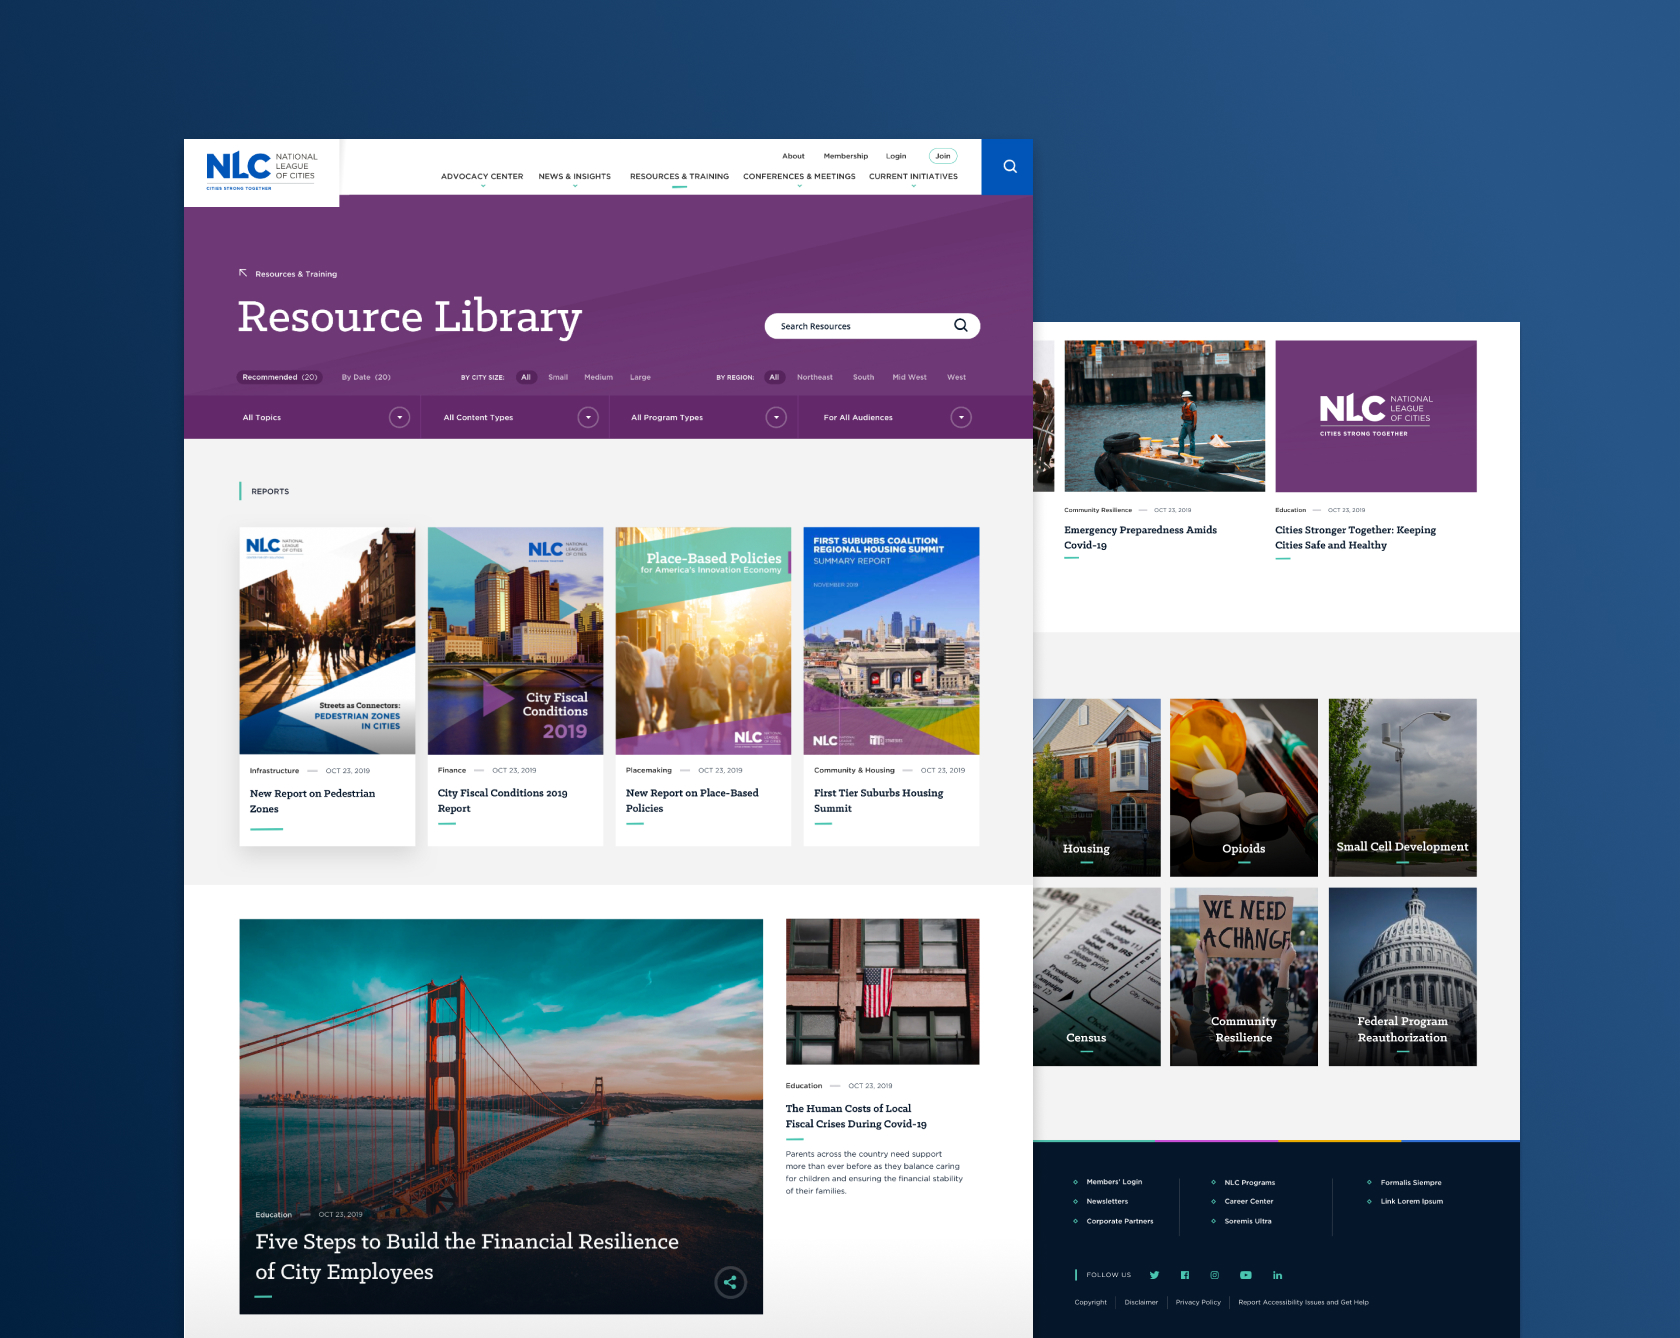Click the NLC logo in the header
This screenshot has height=1338, width=1680.
pyautogui.click(x=261, y=170)
